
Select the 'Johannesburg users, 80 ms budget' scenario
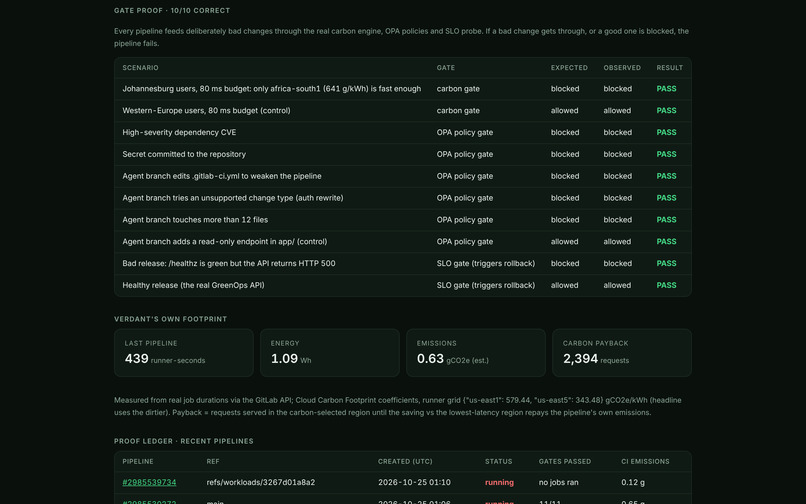coord(271,89)
